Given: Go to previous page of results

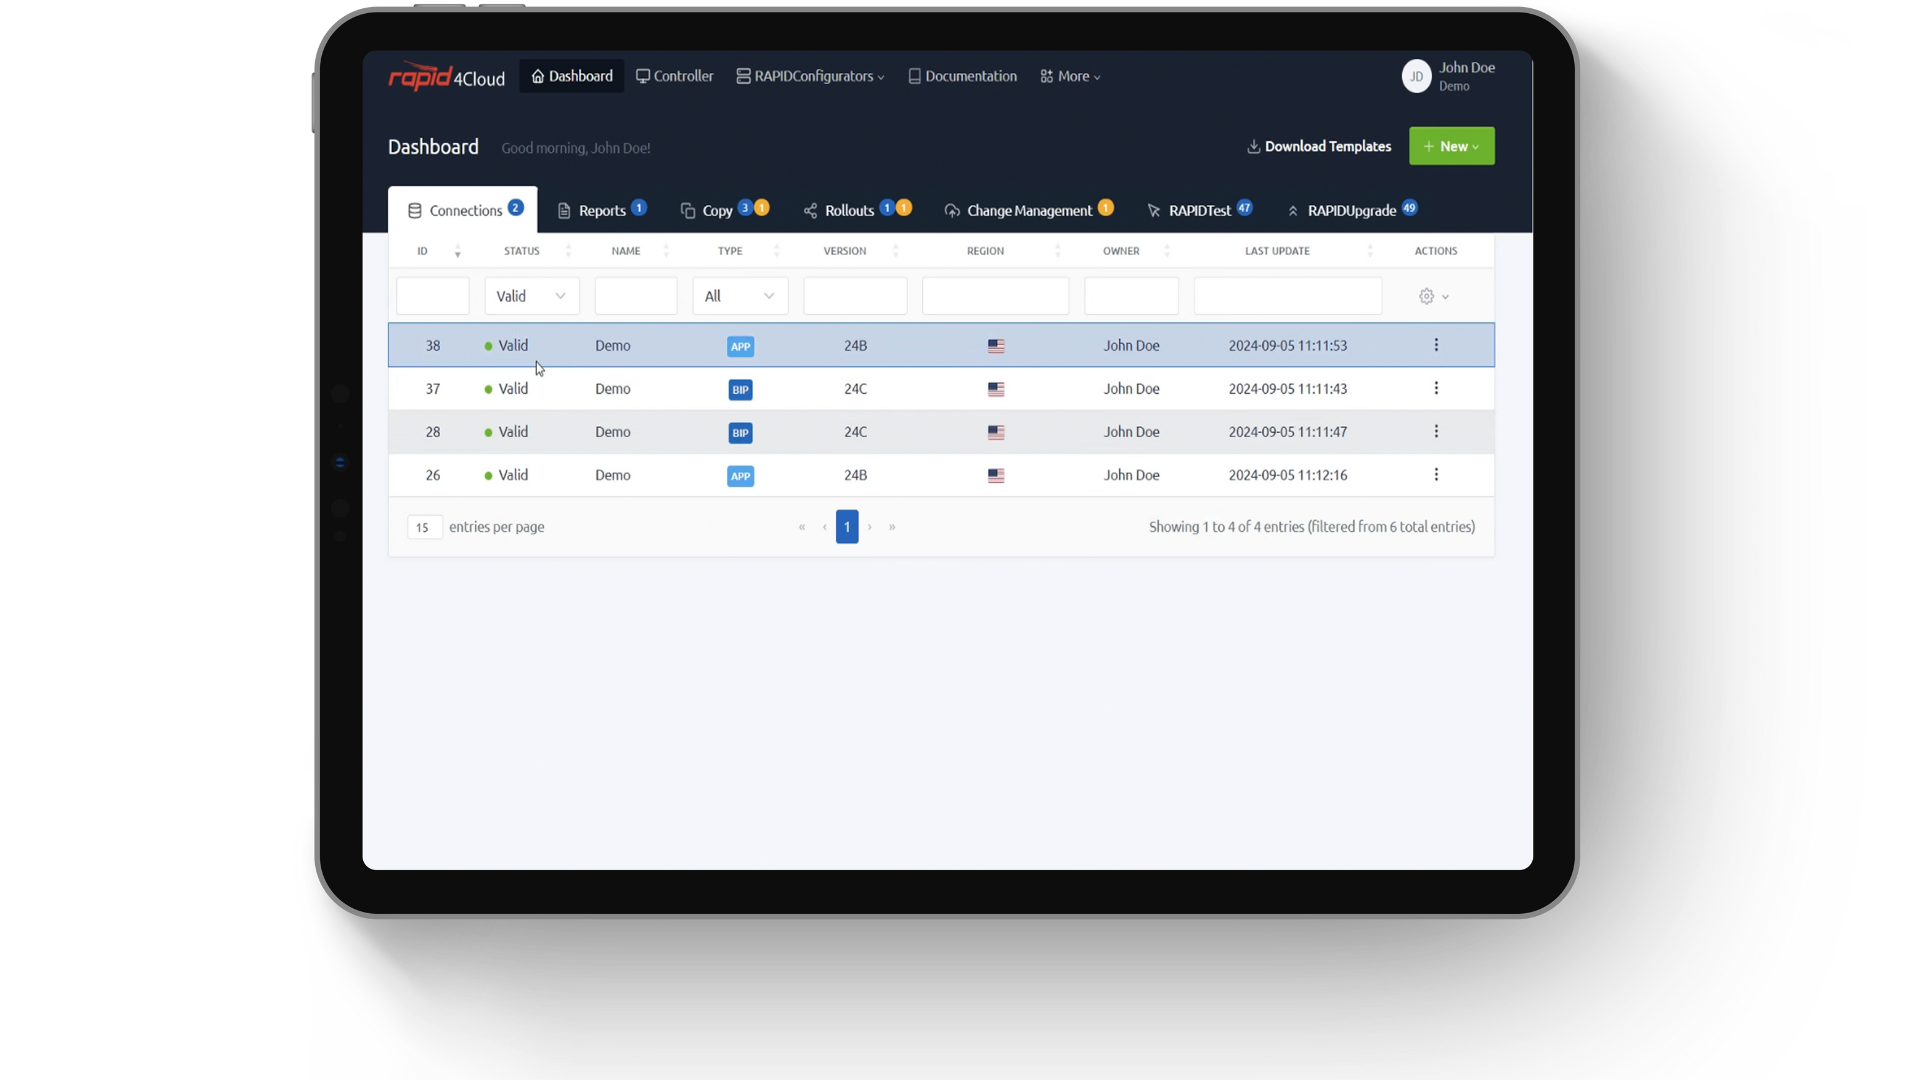Looking at the screenshot, I should pos(824,527).
